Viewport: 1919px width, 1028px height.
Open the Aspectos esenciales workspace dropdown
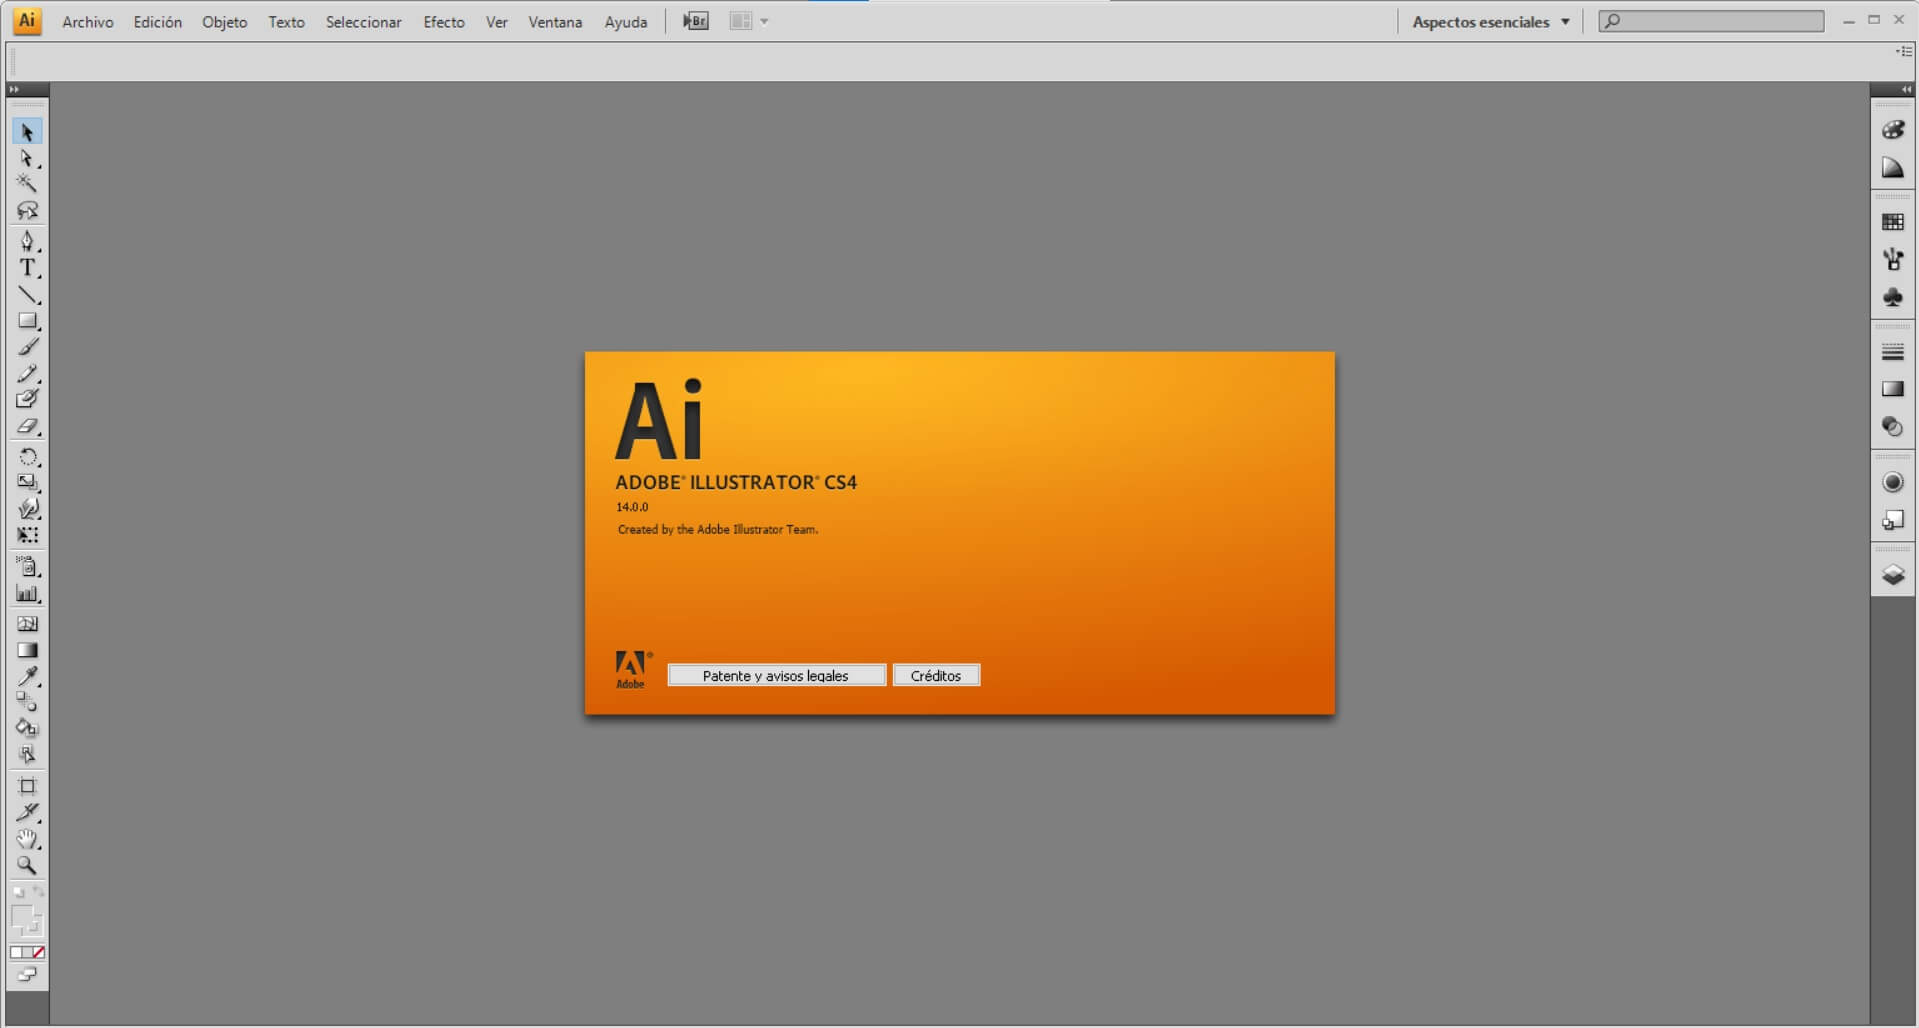coord(1490,22)
